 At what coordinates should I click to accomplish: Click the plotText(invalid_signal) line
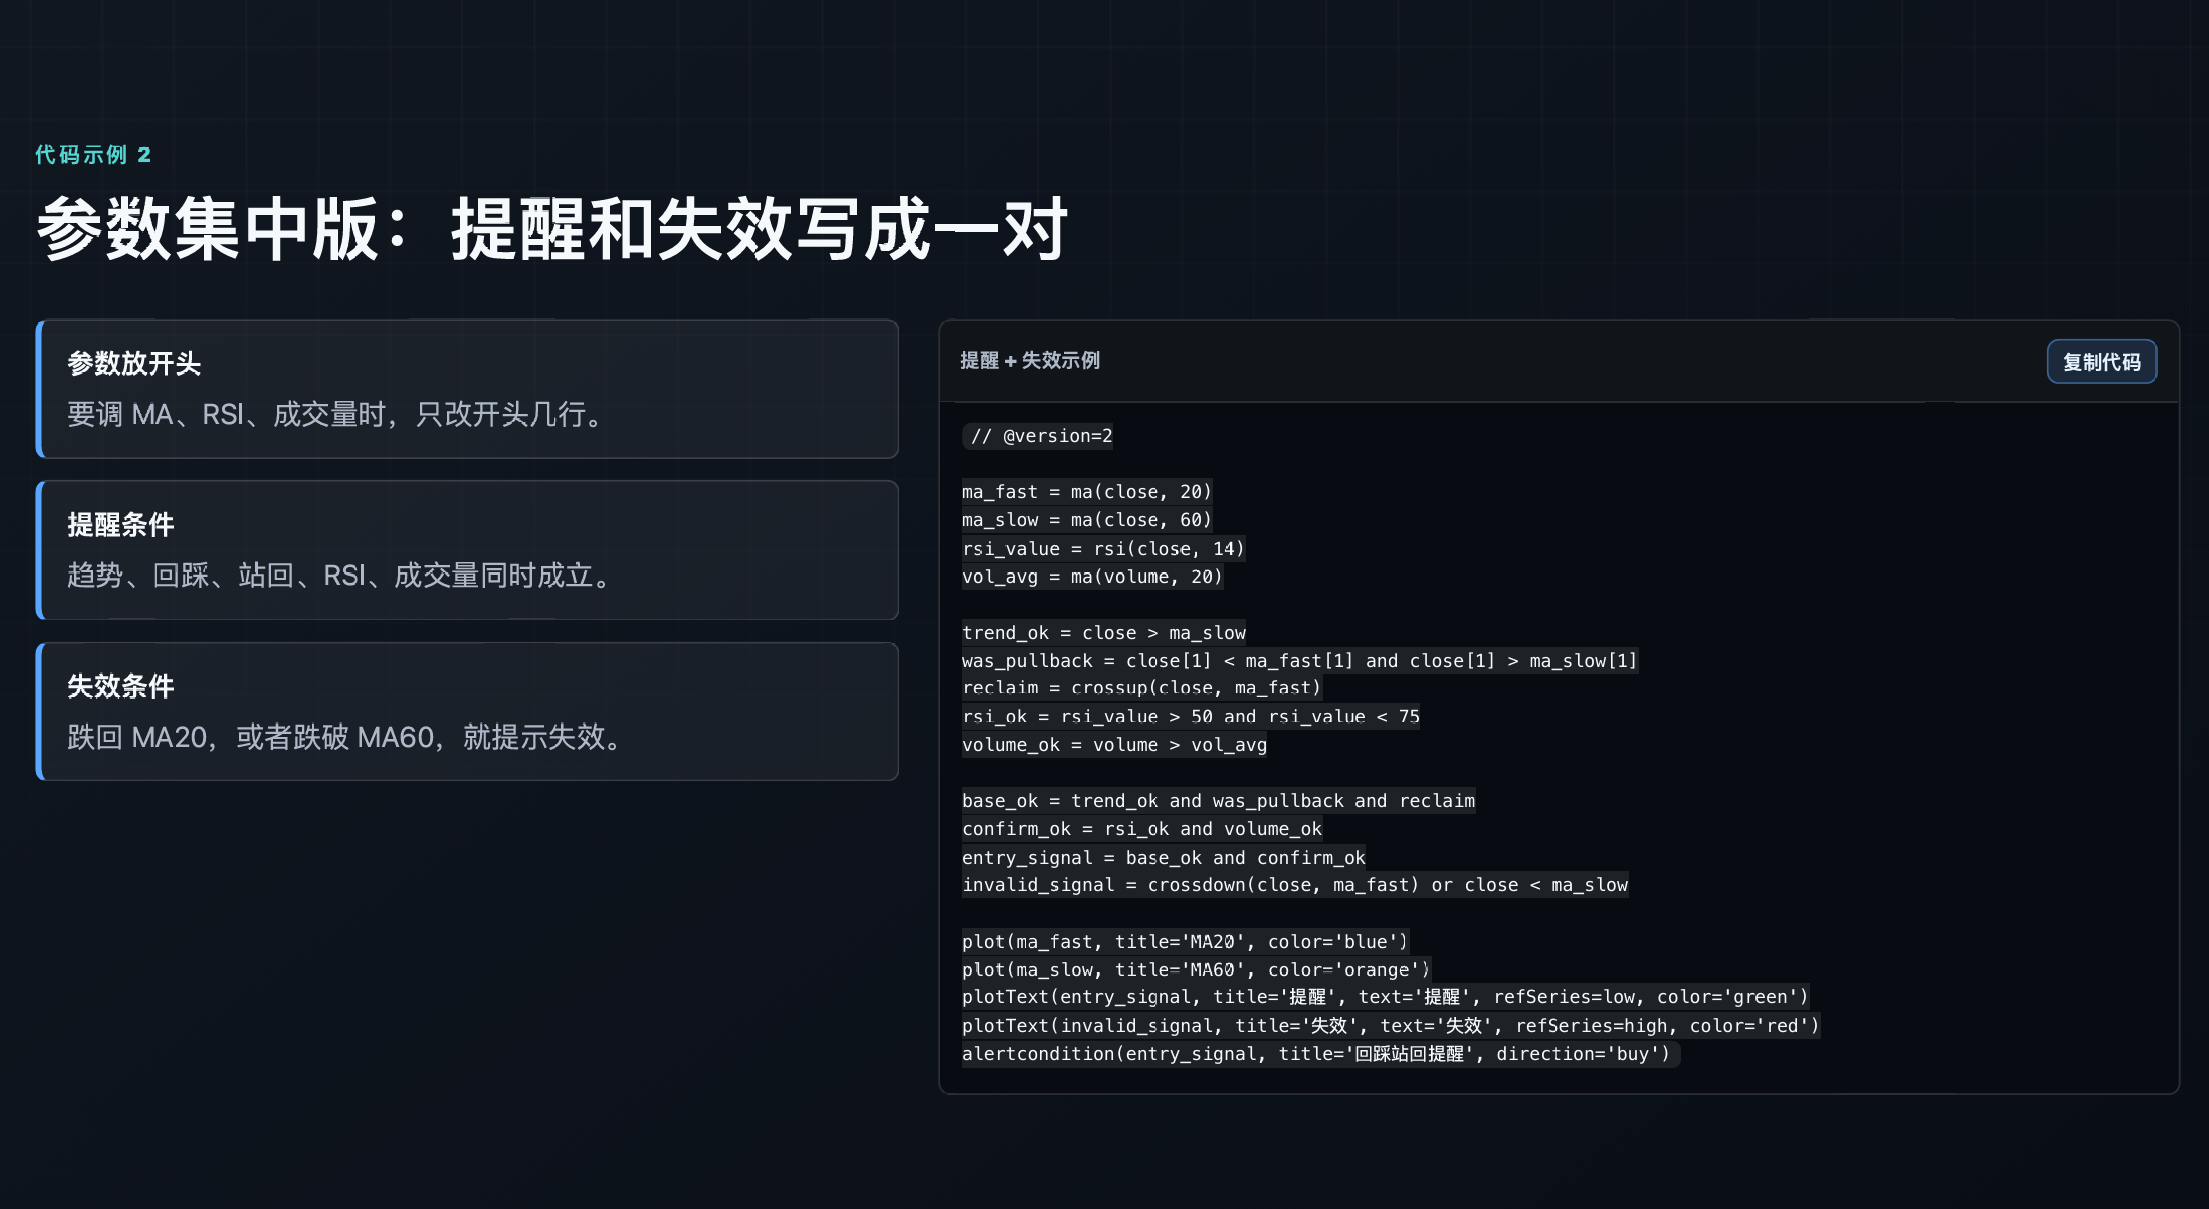pyautogui.click(x=1392, y=1026)
